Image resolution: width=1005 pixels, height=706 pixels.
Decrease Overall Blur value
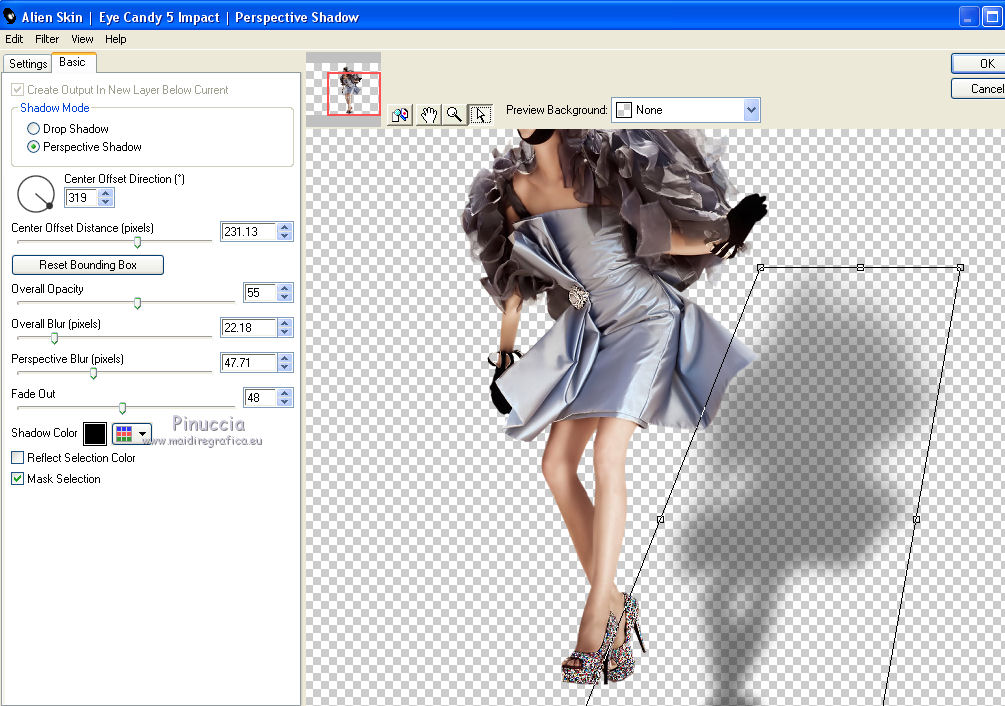285,332
